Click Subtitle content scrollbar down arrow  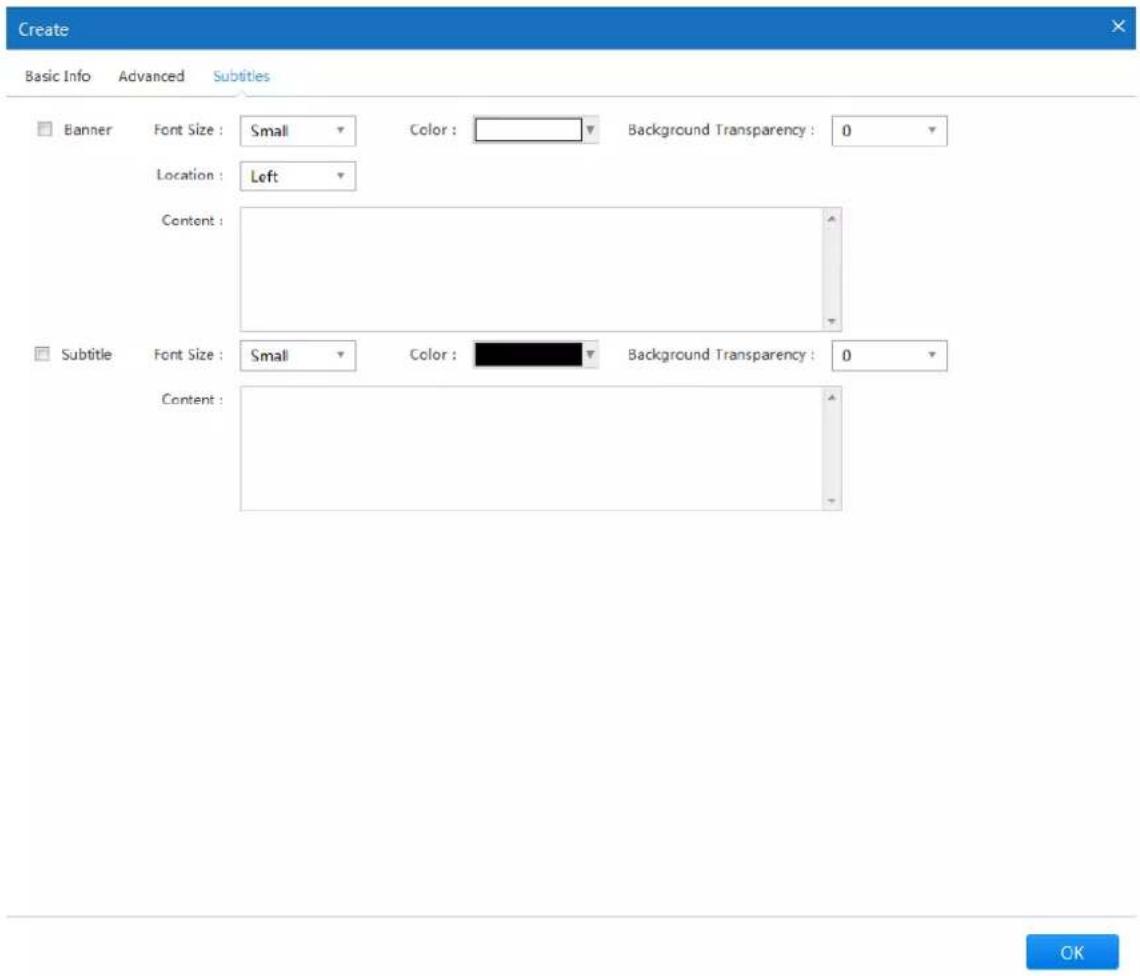tap(832, 500)
